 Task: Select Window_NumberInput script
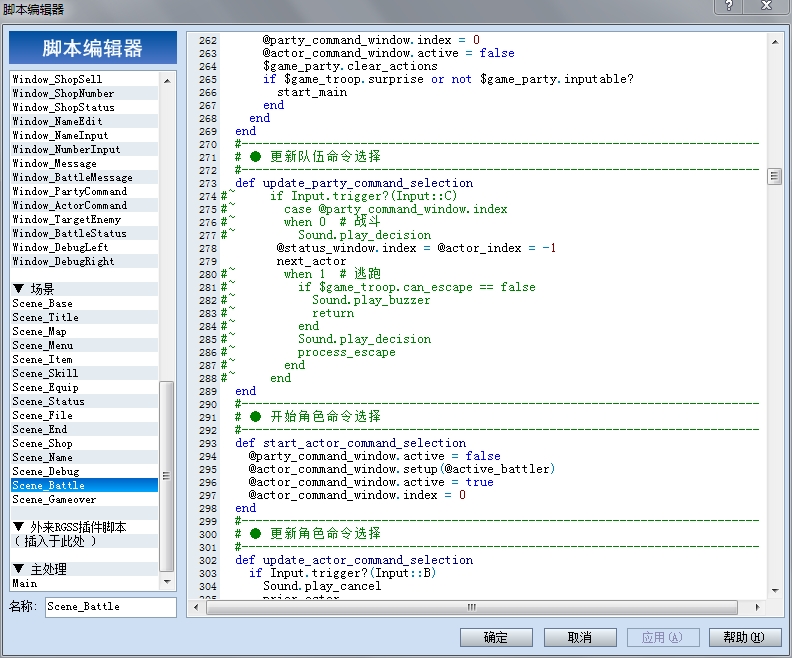(x=84, y=149)
